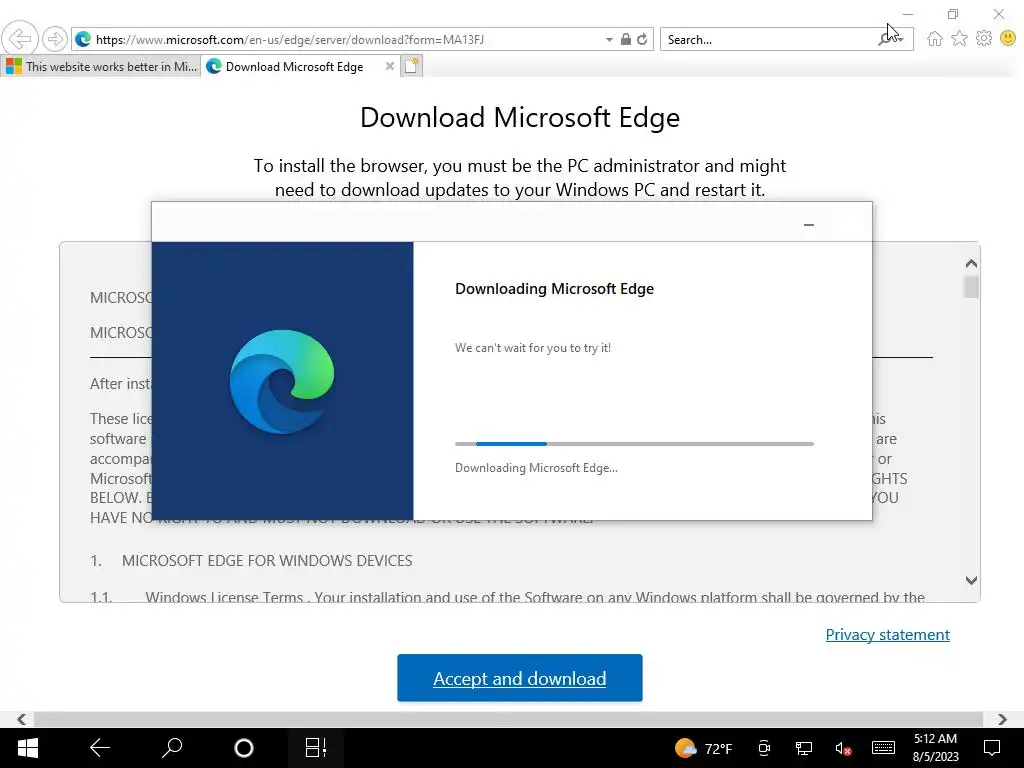Select the Download Microsoft Edge tab
Image resolution: width=1024 pixels, height=768 pixels.
pyautogui.click(x=294, y=67)
